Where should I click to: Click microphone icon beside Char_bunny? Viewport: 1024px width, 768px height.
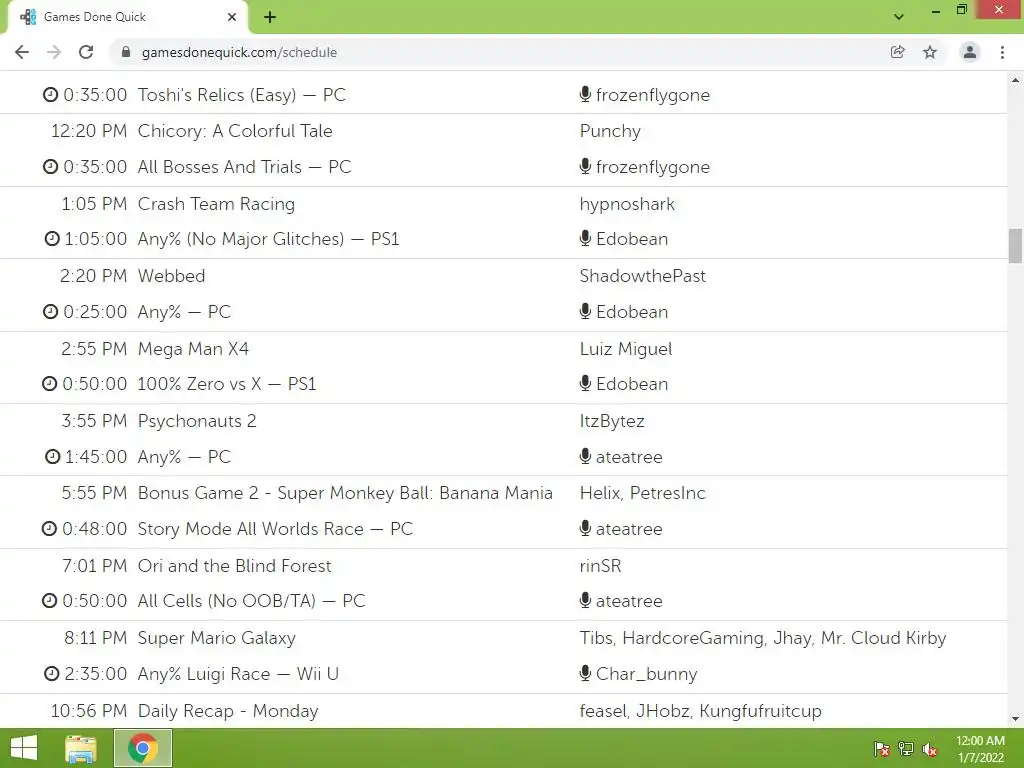pos(585,673)
